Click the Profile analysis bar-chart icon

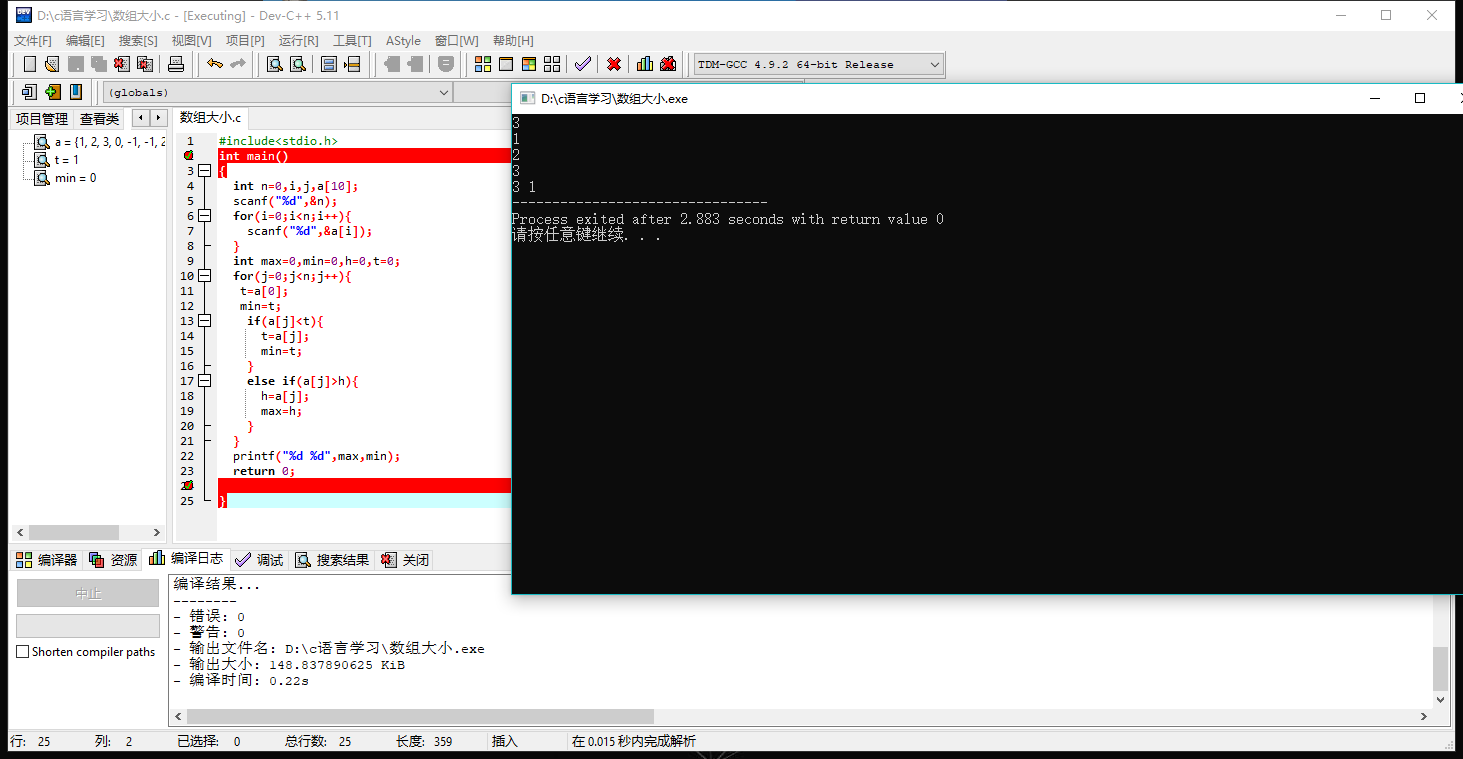(x=645, y=64)
